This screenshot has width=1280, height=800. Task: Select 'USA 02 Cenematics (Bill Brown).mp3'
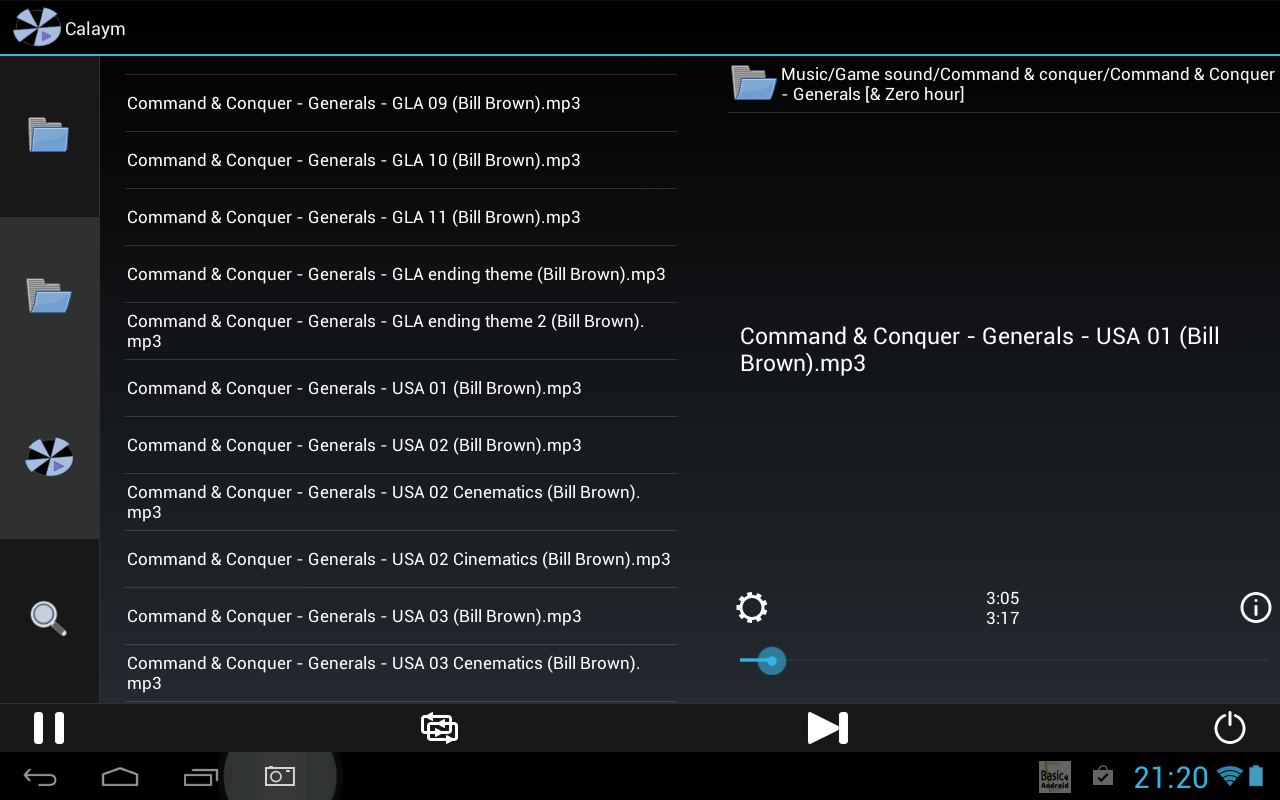(x=401, y=502)
